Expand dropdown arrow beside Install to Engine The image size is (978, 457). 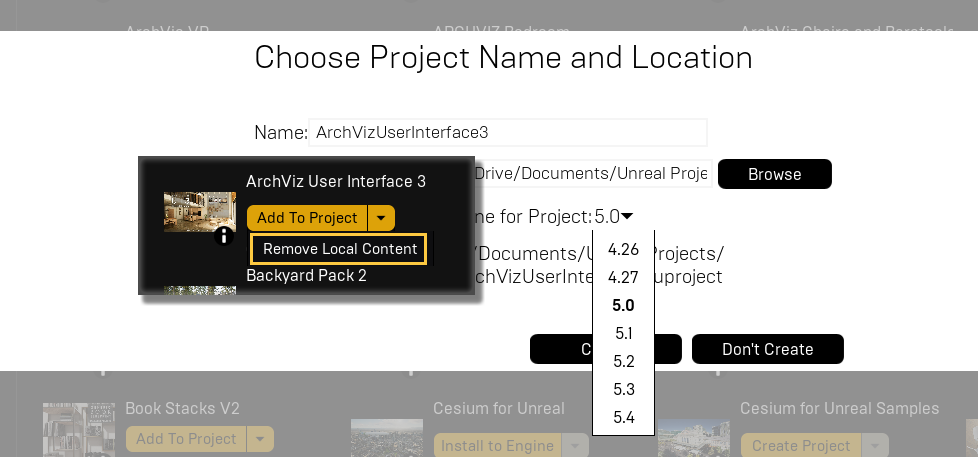point(575,446)
